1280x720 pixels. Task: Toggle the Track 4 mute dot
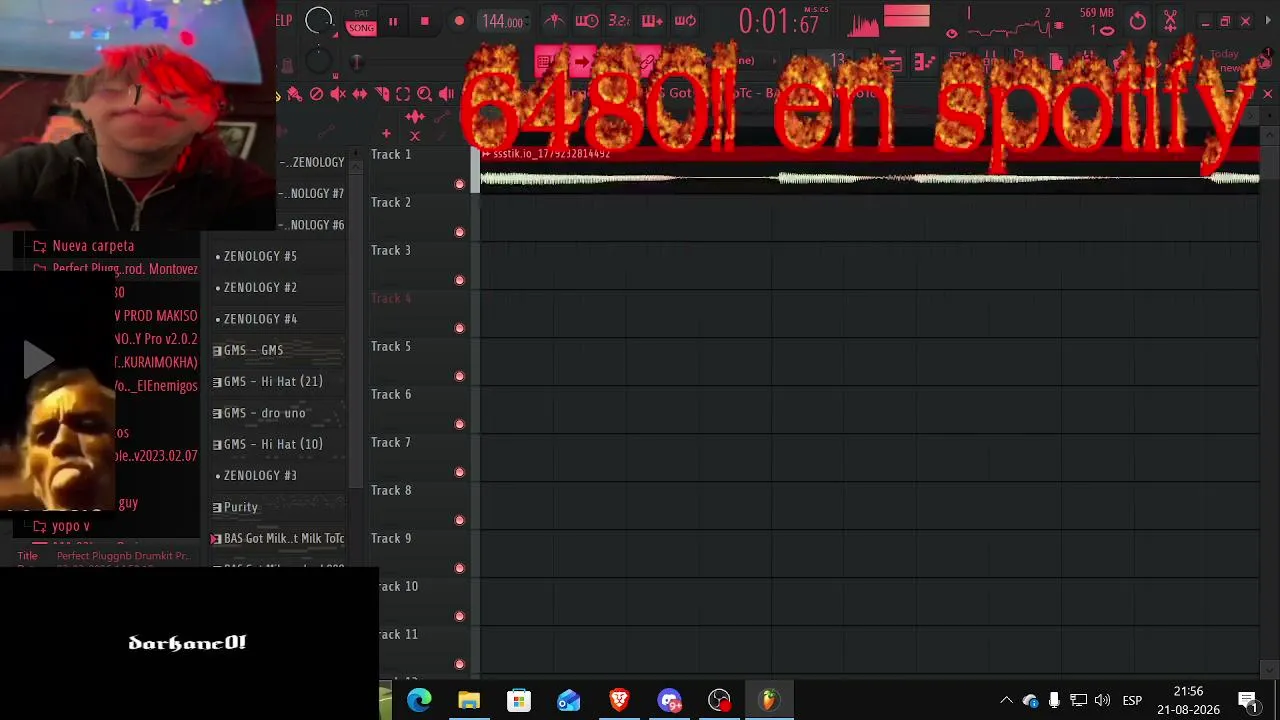(x=460, y=328)
